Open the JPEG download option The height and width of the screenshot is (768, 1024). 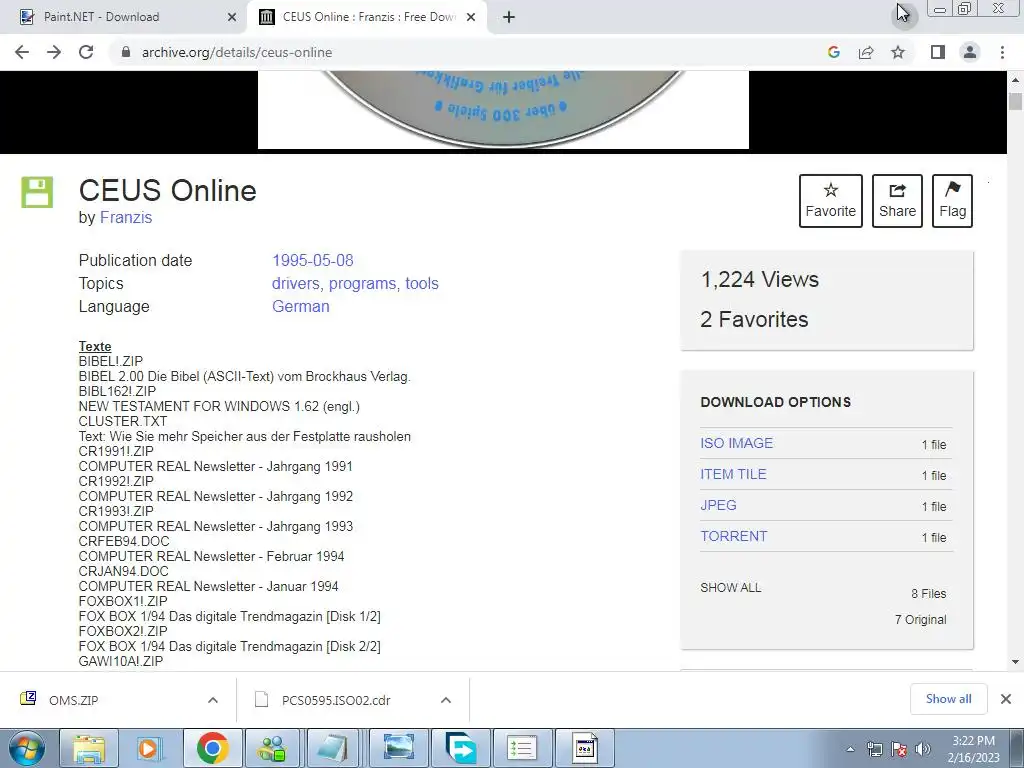tap(718, 505)
